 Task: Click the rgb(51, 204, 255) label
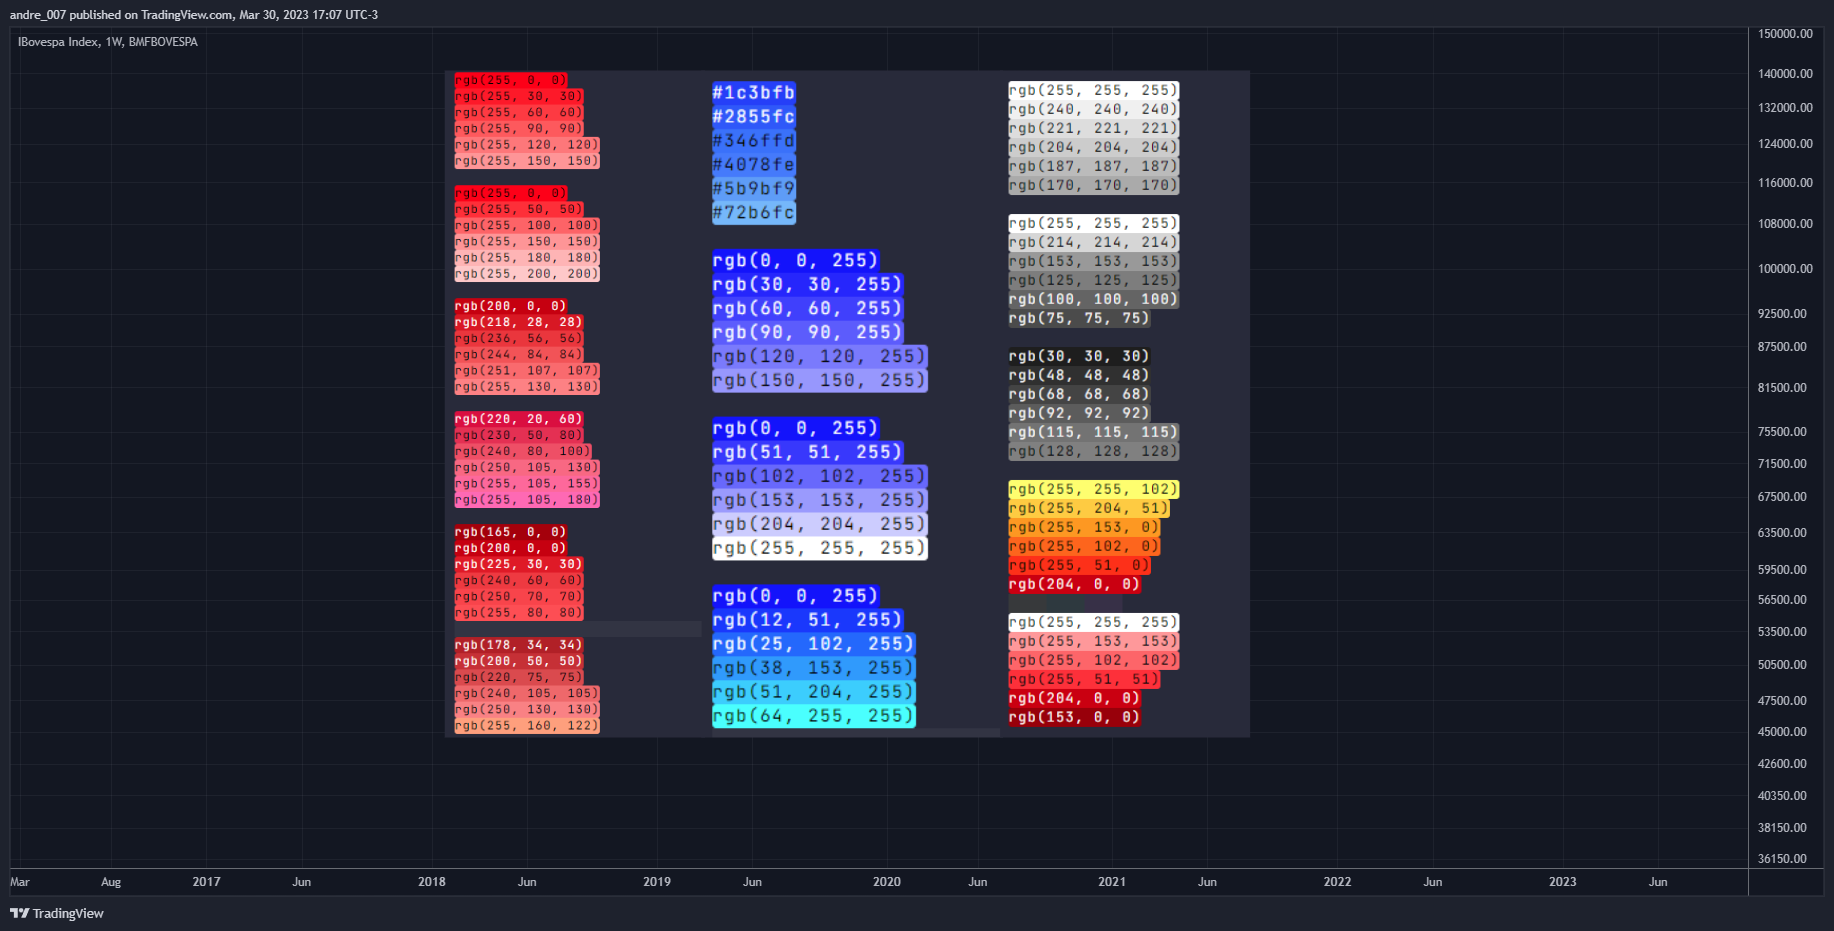point(814,692)
